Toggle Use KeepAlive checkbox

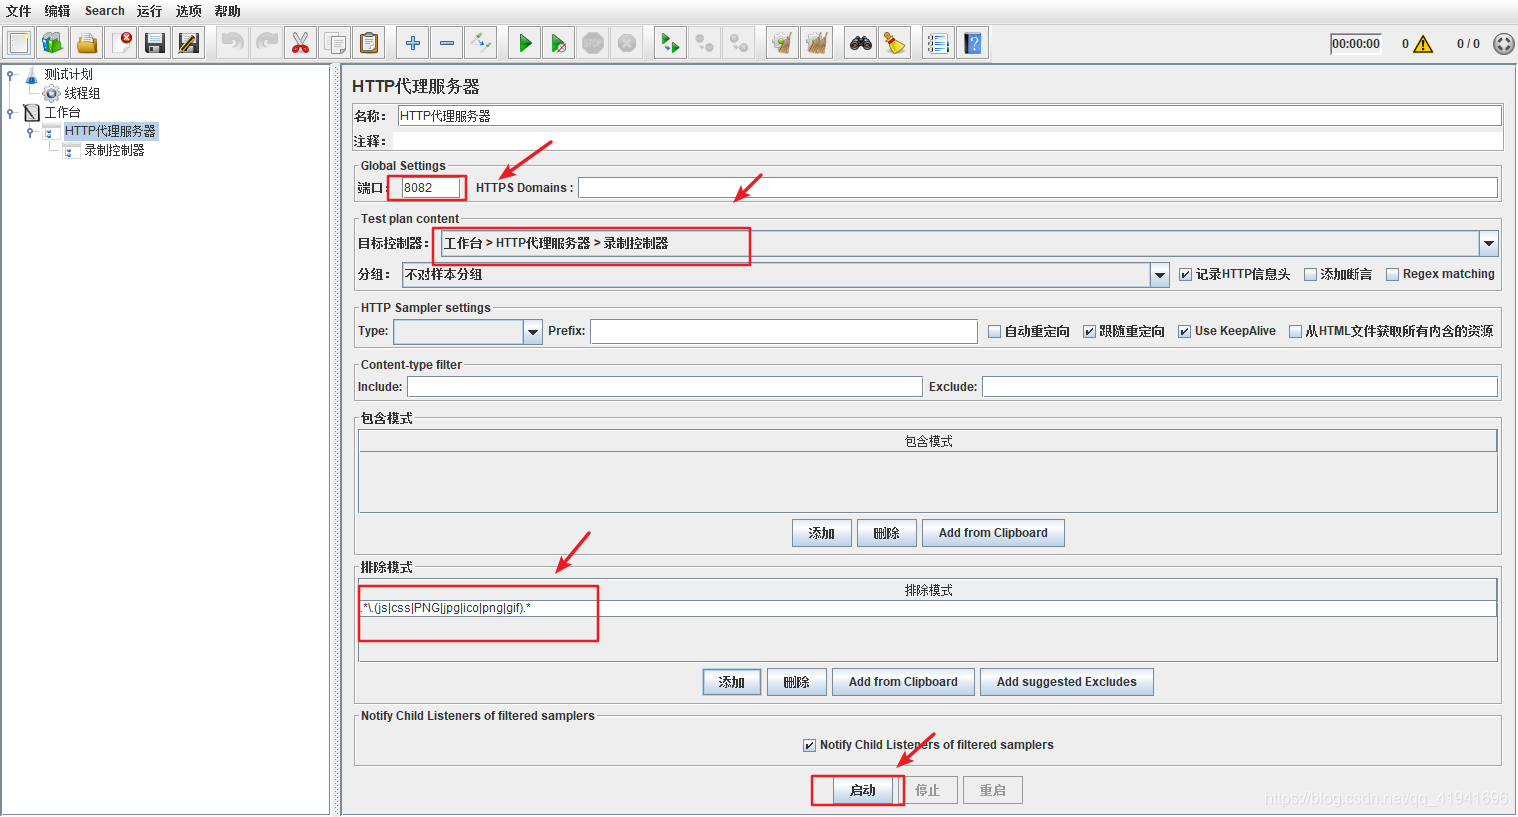point(1184,332)
